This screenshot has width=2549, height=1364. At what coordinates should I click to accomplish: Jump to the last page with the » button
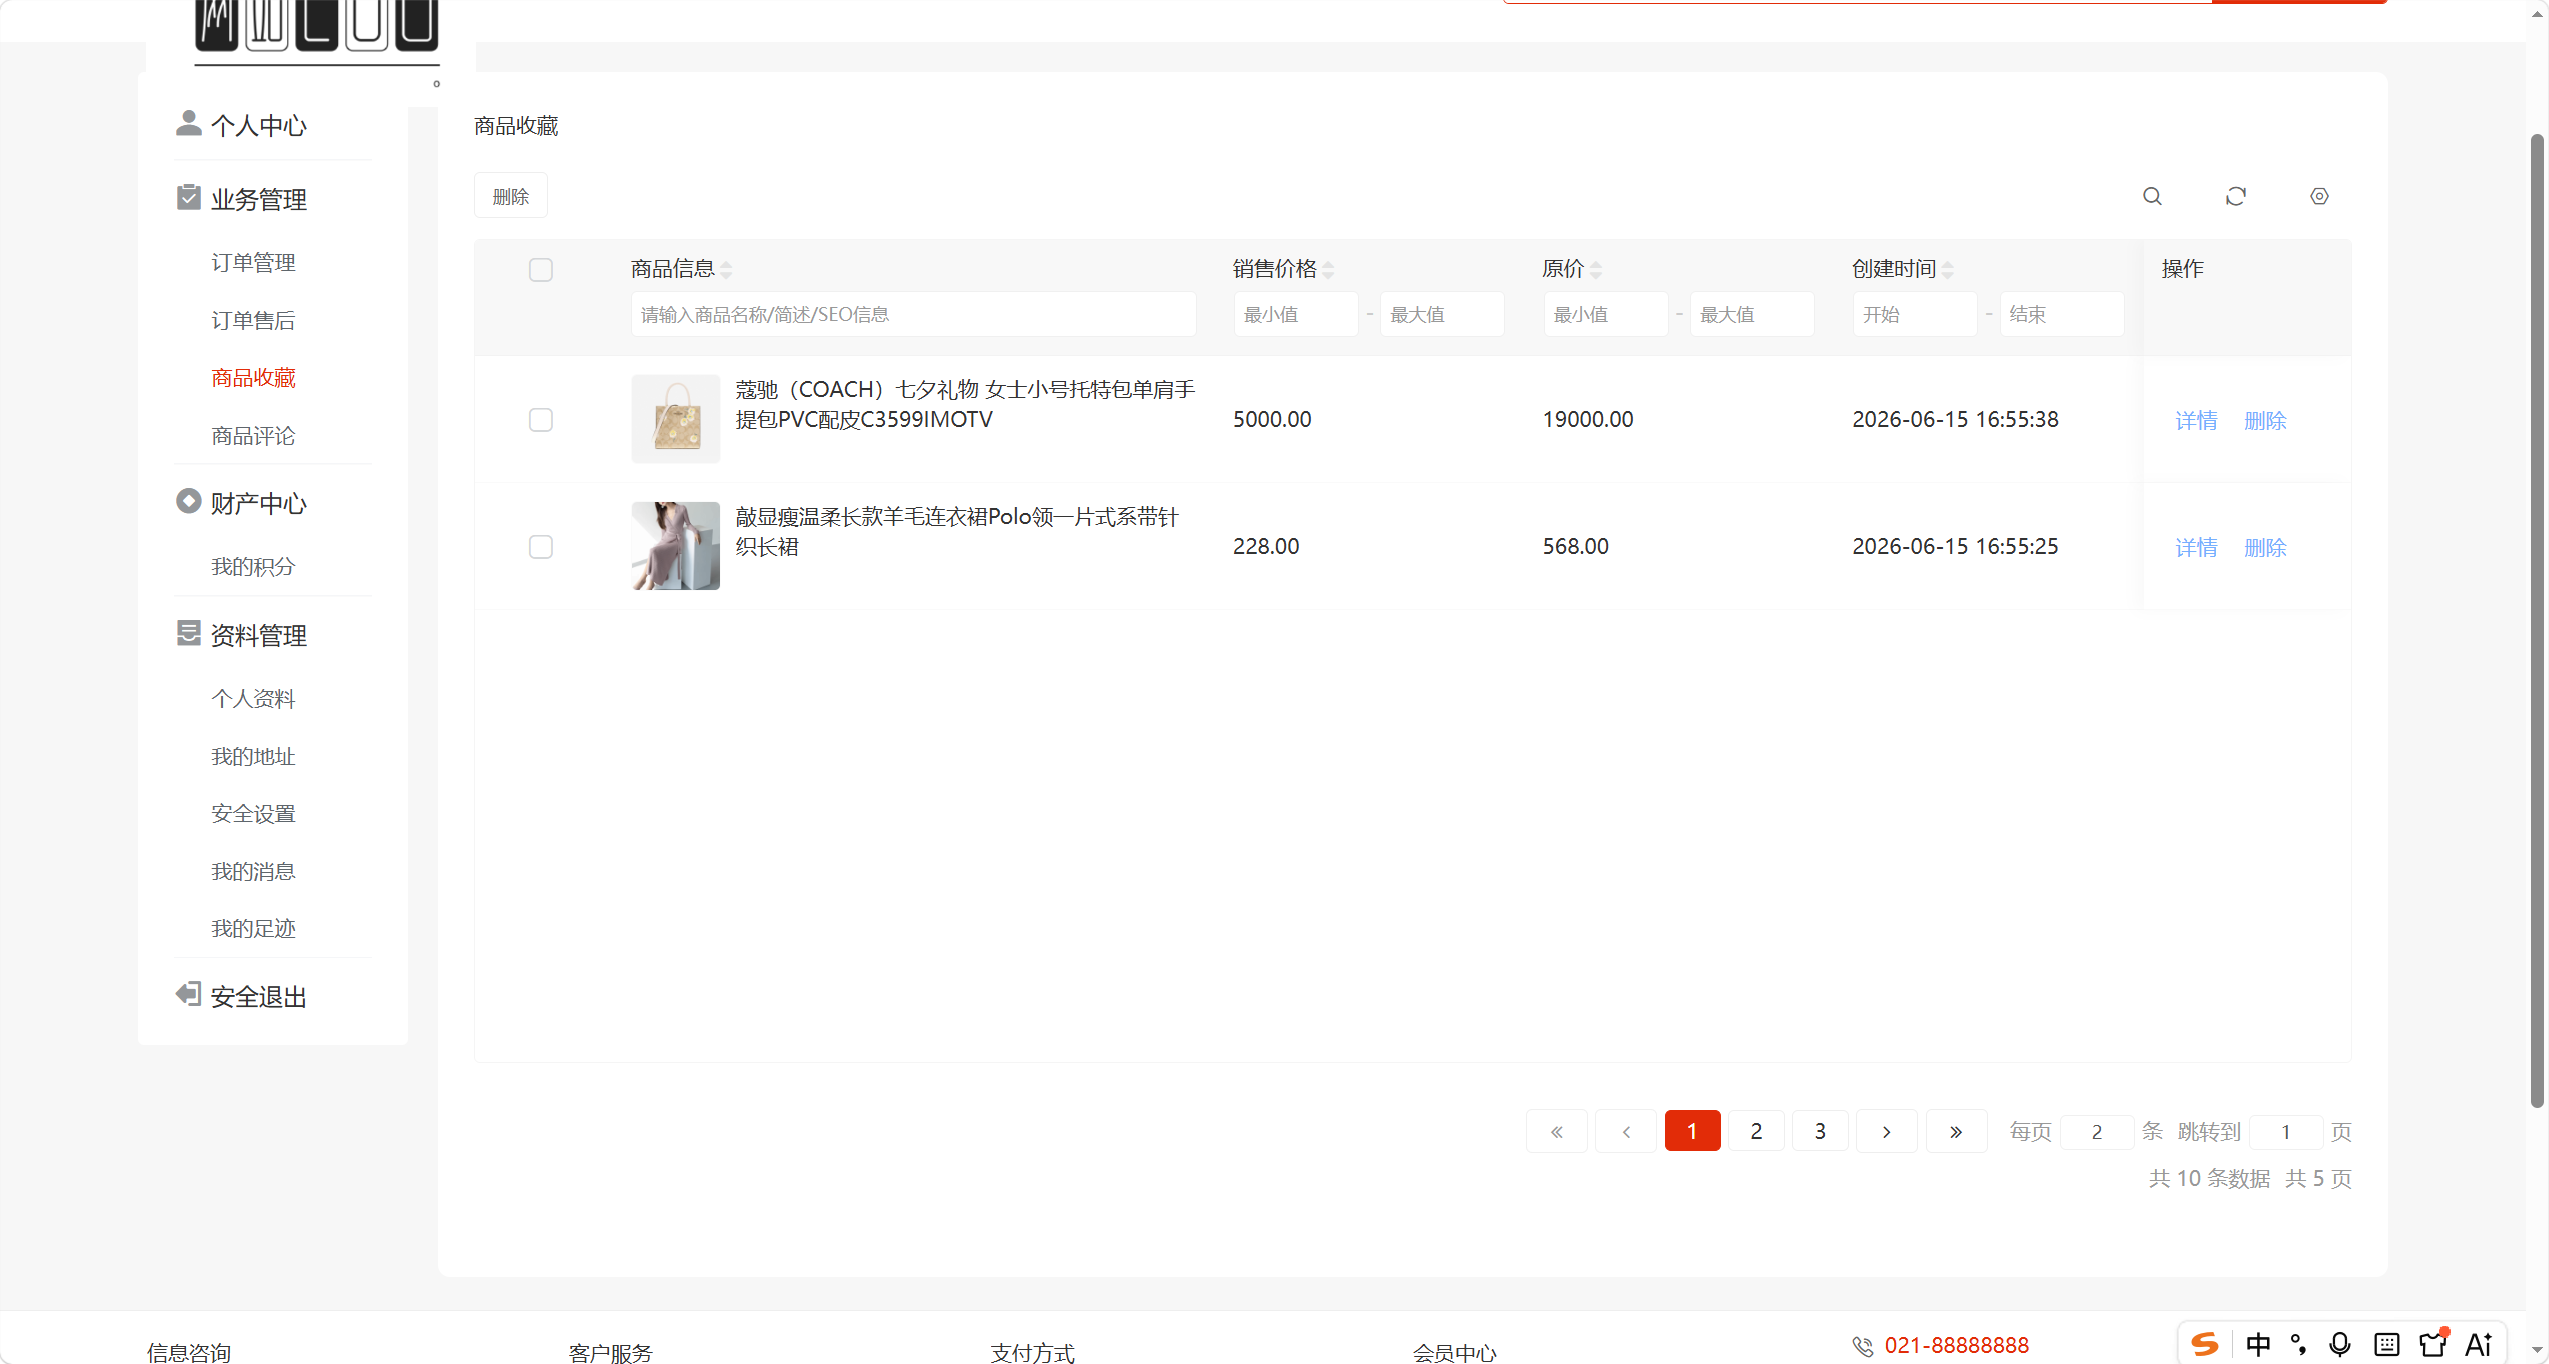pos(1956,1131)
